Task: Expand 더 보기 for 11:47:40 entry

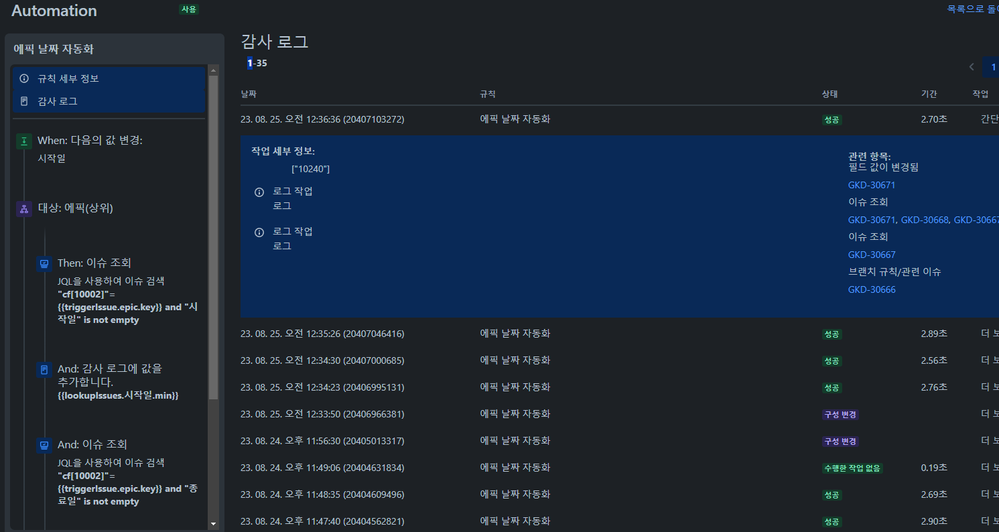Action: tap(989, 521)
